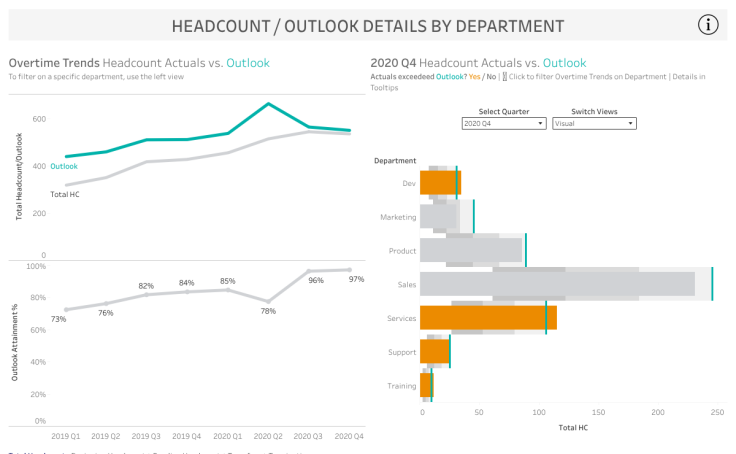This screenshot has width=736, height=454.
Task: Click the 97% data point label
Action: (x=356, y=279)
